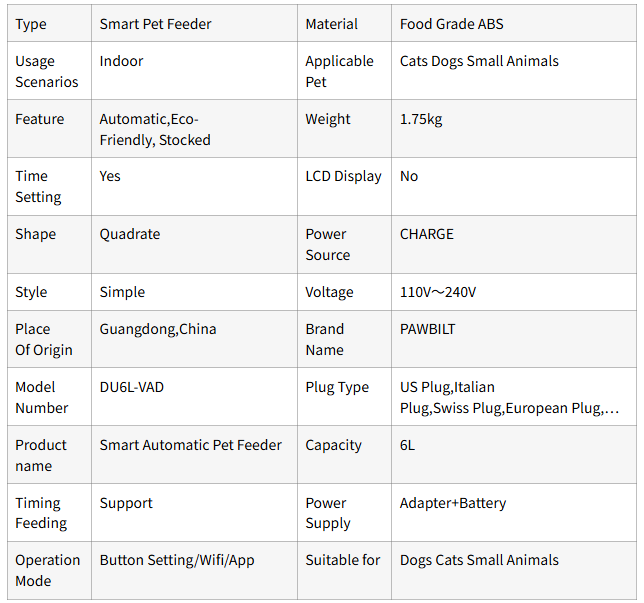Select the 'Cats Dogs Small Animals' applicable pet value
The image size is (644, 603).
(x=479, y=61)
